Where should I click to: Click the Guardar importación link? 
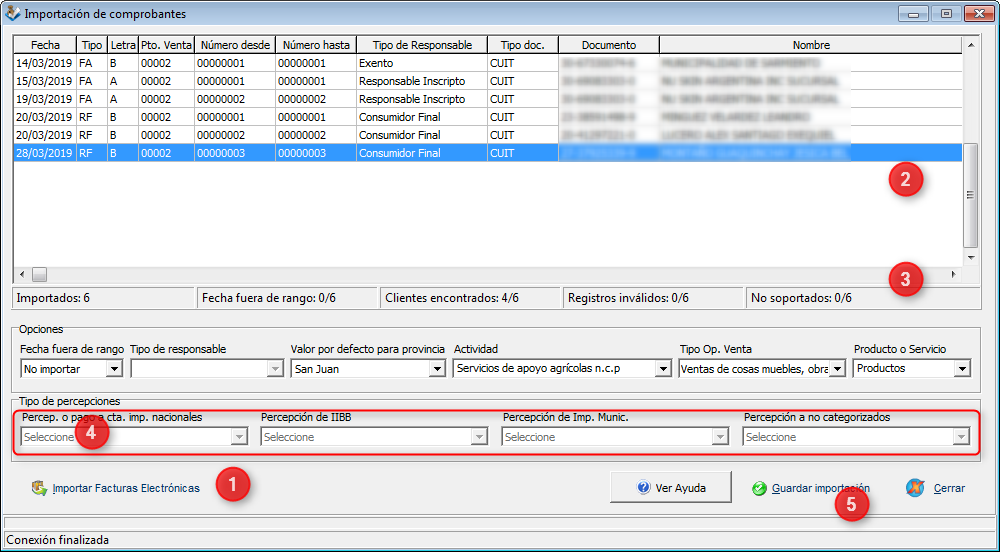(x=820, y=489)
